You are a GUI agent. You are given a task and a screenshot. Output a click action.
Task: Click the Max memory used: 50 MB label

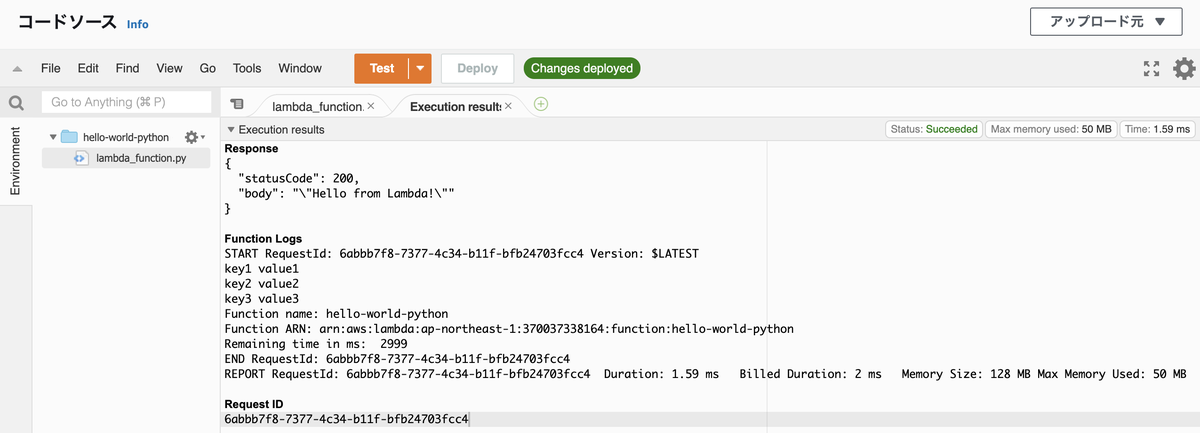tap(1051, 130)
